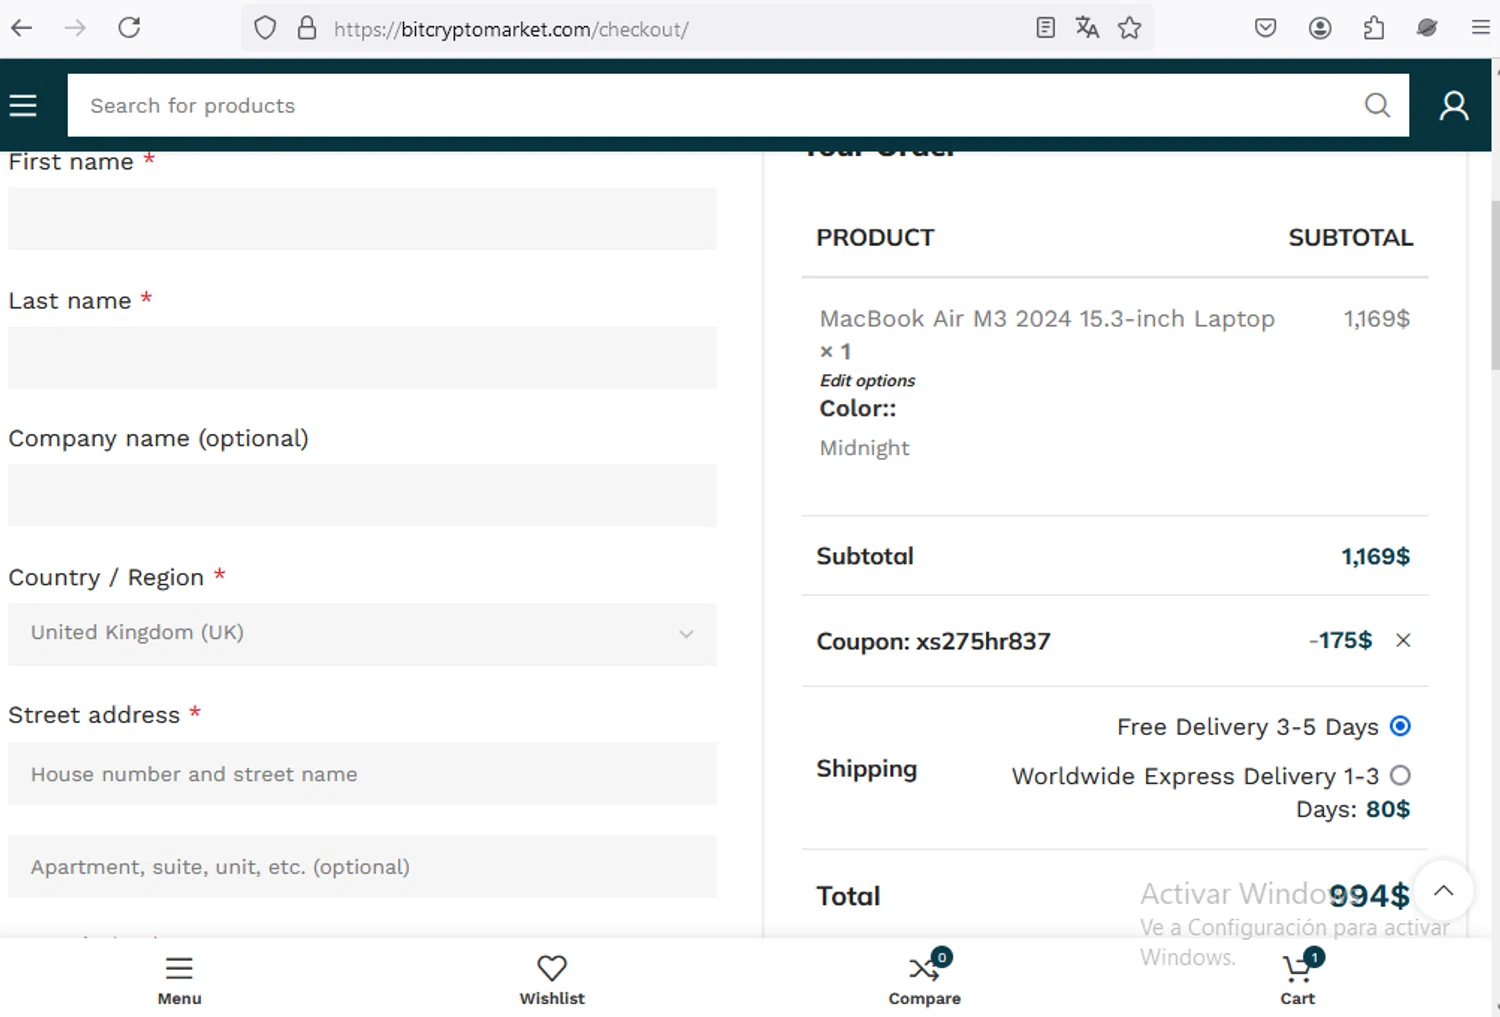This screenshot has width=1500, height=1017.
Task: Open the tracking protection shield icon
Action: point(265,28)
